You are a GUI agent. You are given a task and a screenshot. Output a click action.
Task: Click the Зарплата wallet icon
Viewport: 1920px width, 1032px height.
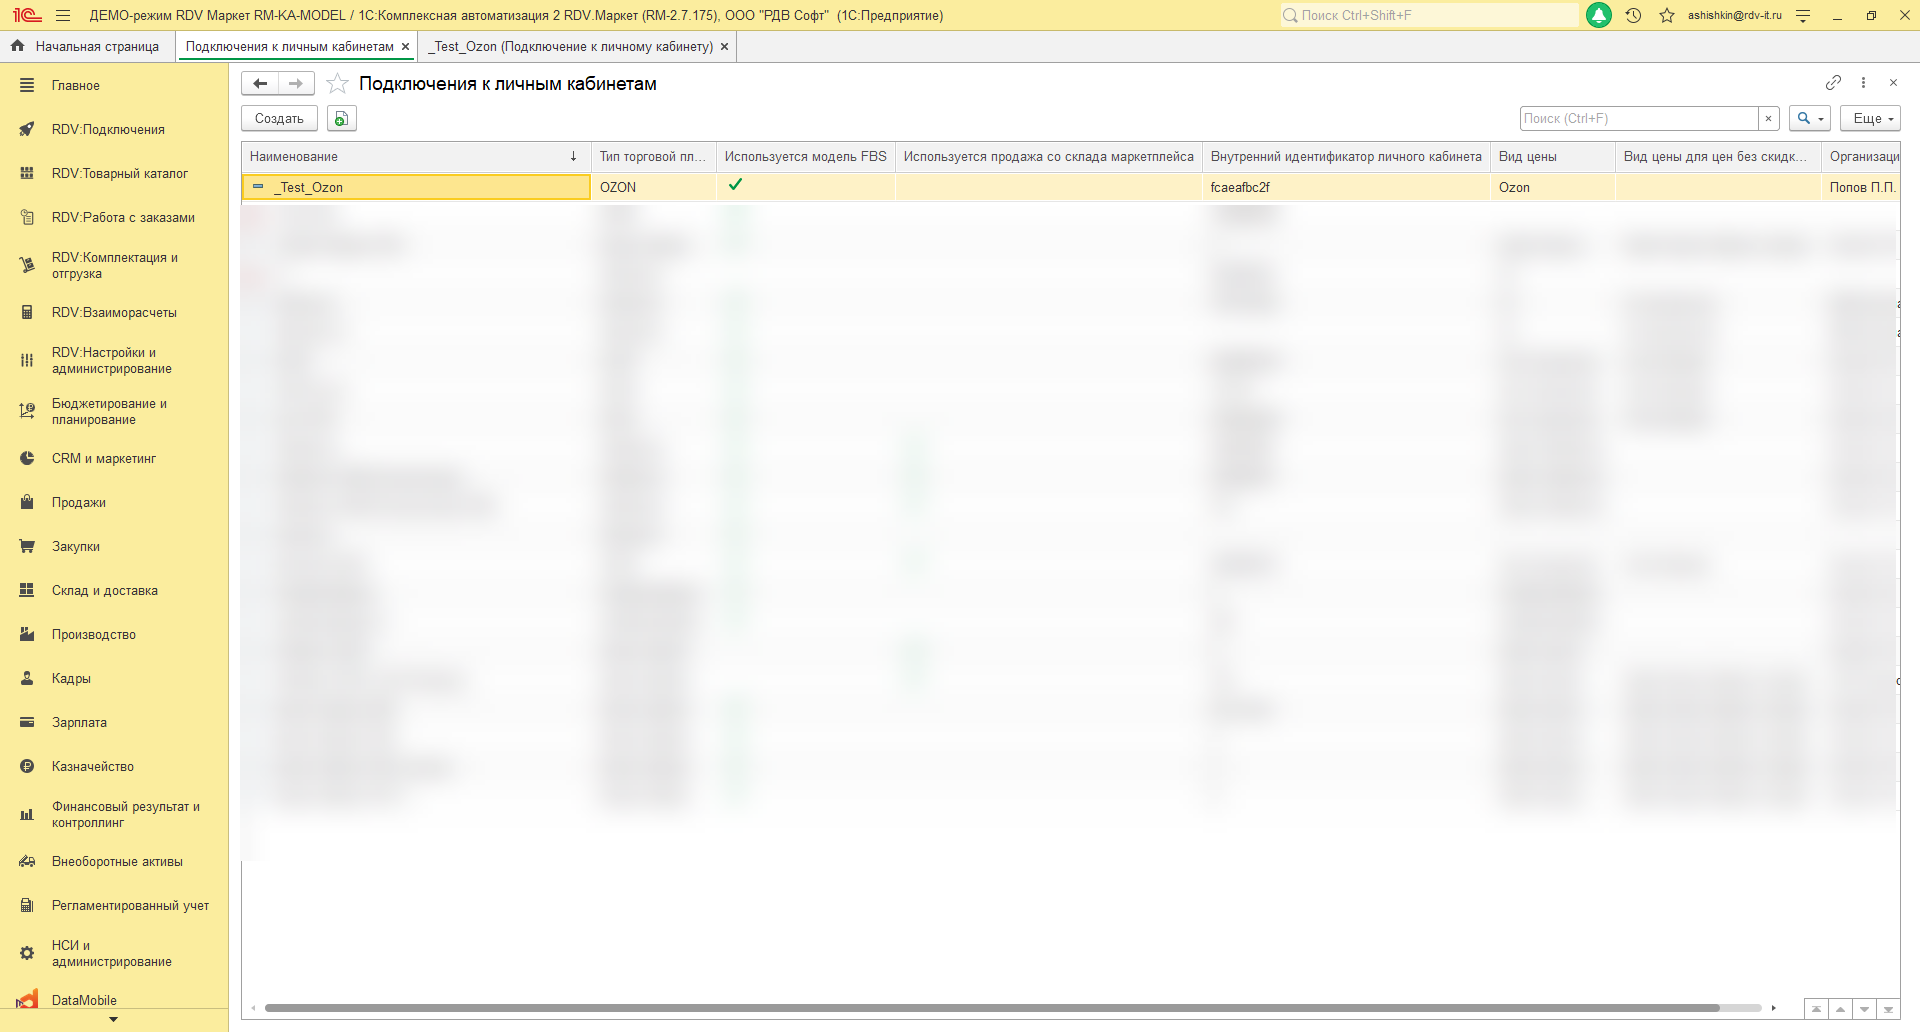tap(27, 723)
